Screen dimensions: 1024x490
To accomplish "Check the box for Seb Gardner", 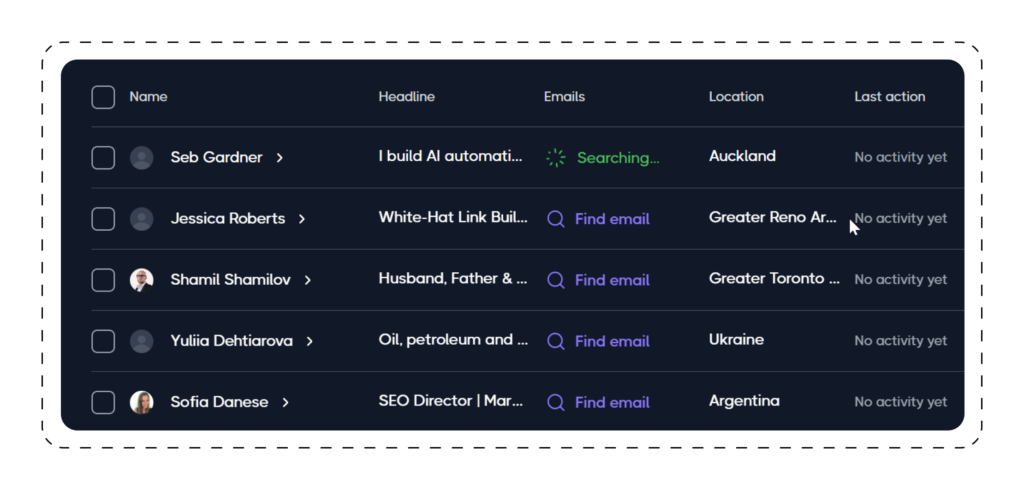I will (x=103, y=158).
